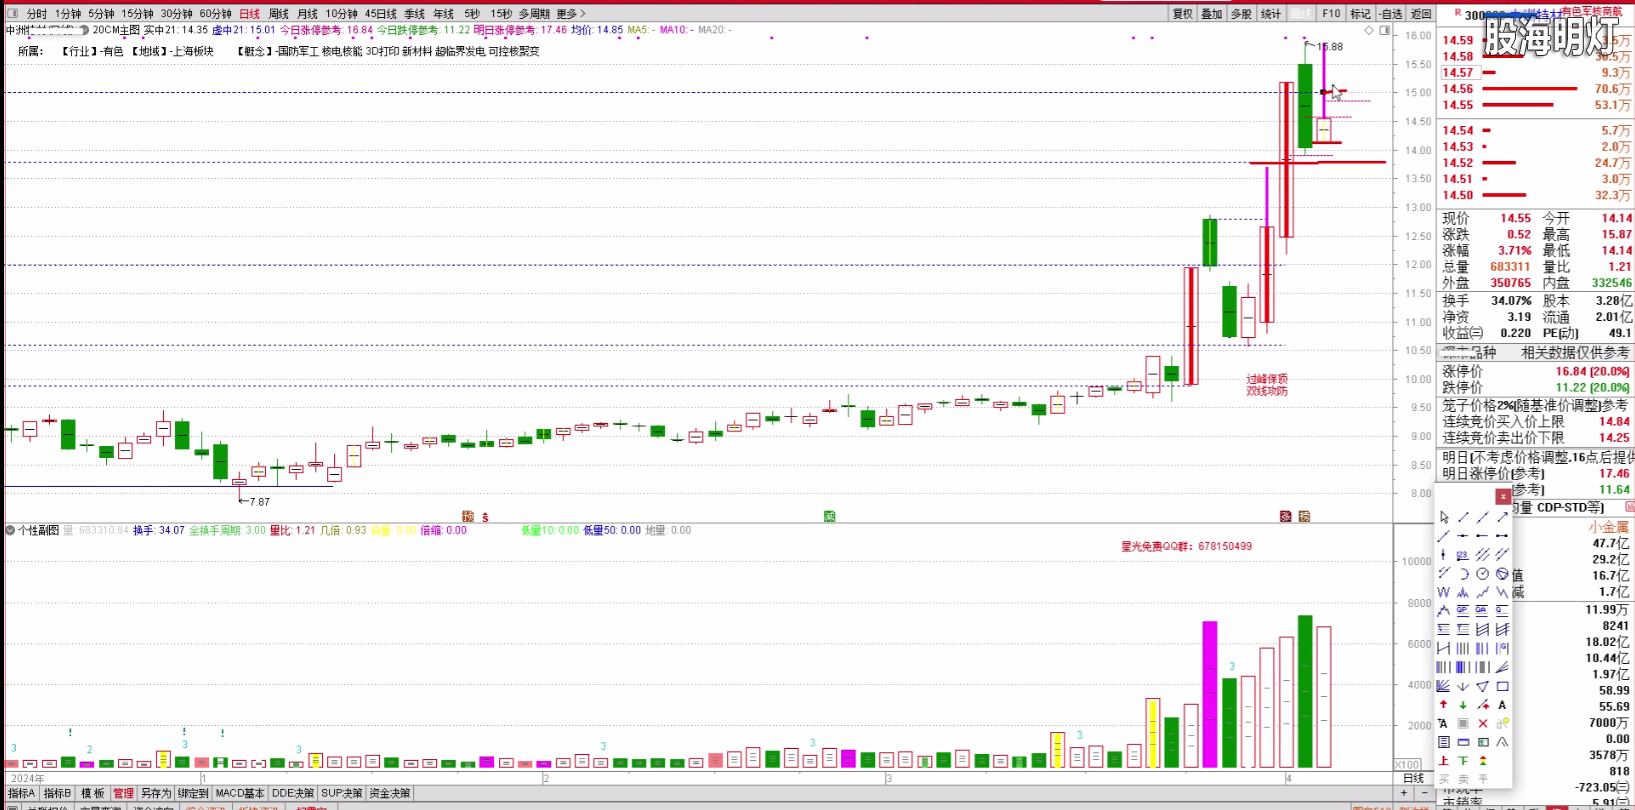Select the arc drawing tool
Screen dimensions: 1635x810
click(x=1463, y=573)
